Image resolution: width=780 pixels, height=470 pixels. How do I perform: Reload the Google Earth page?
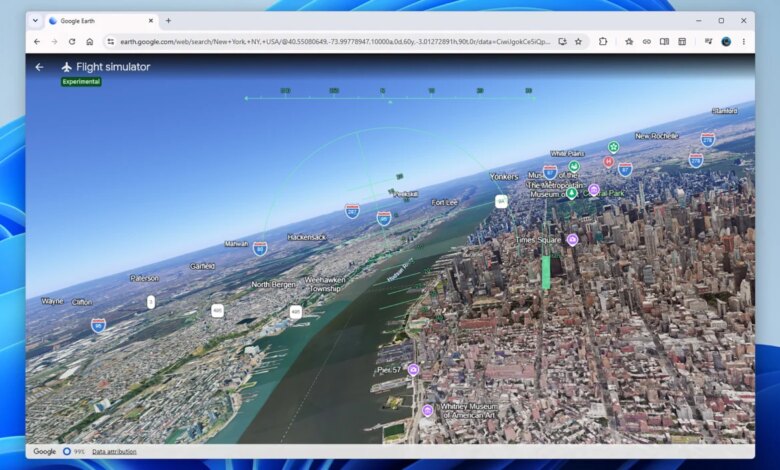click(72, 42)
